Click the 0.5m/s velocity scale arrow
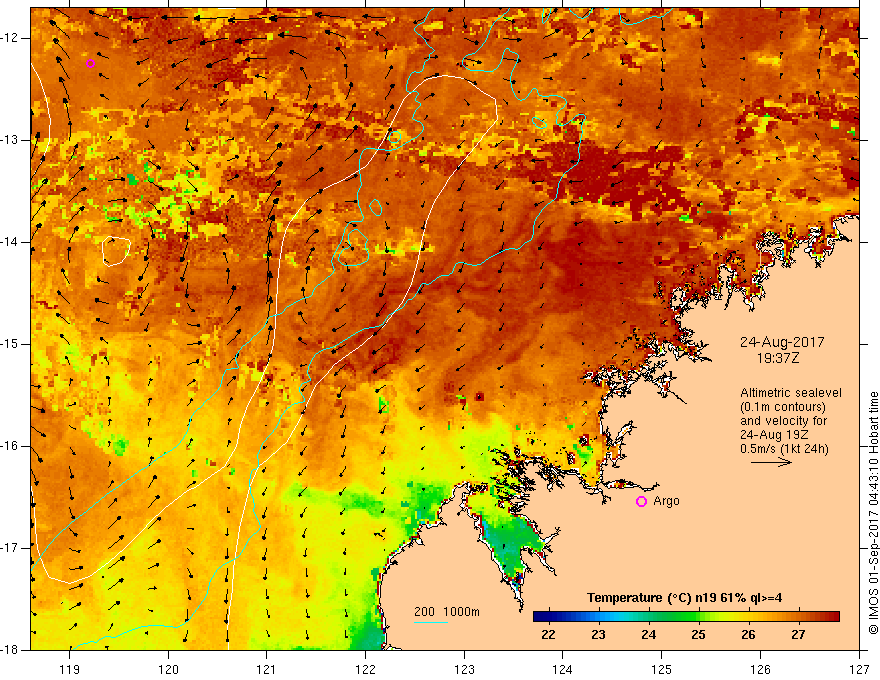 (x=771, y=462)
